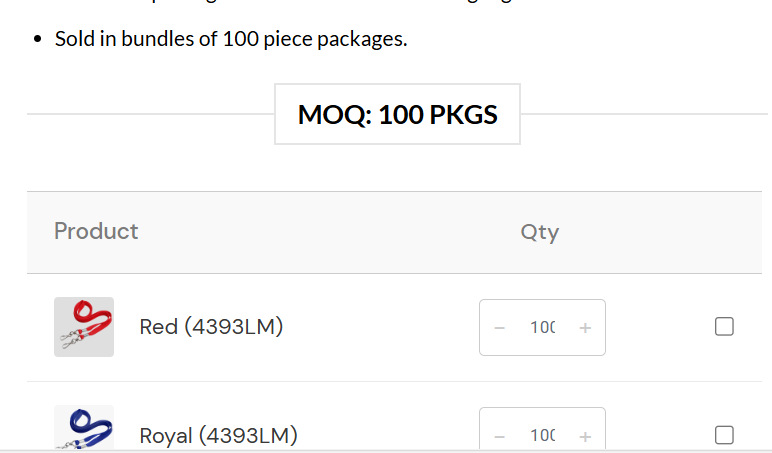Image resolution: width=772 pixels, height=453 pixels.
Task: Click the Royal (4393LM) product name
Action: [x=218, y=436]
